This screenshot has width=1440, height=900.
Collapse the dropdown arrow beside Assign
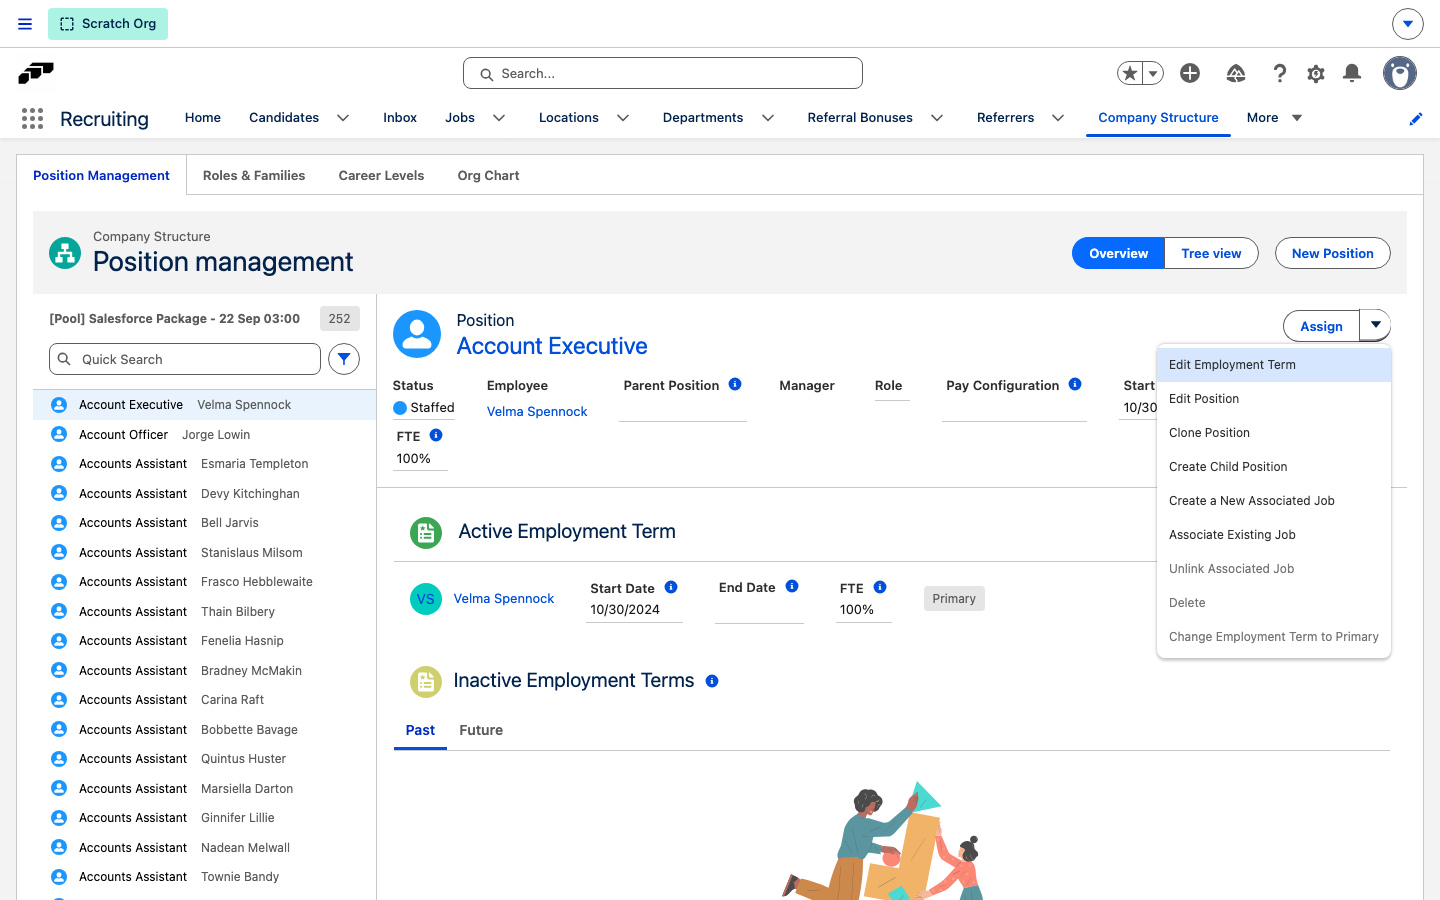[1375, 326]
